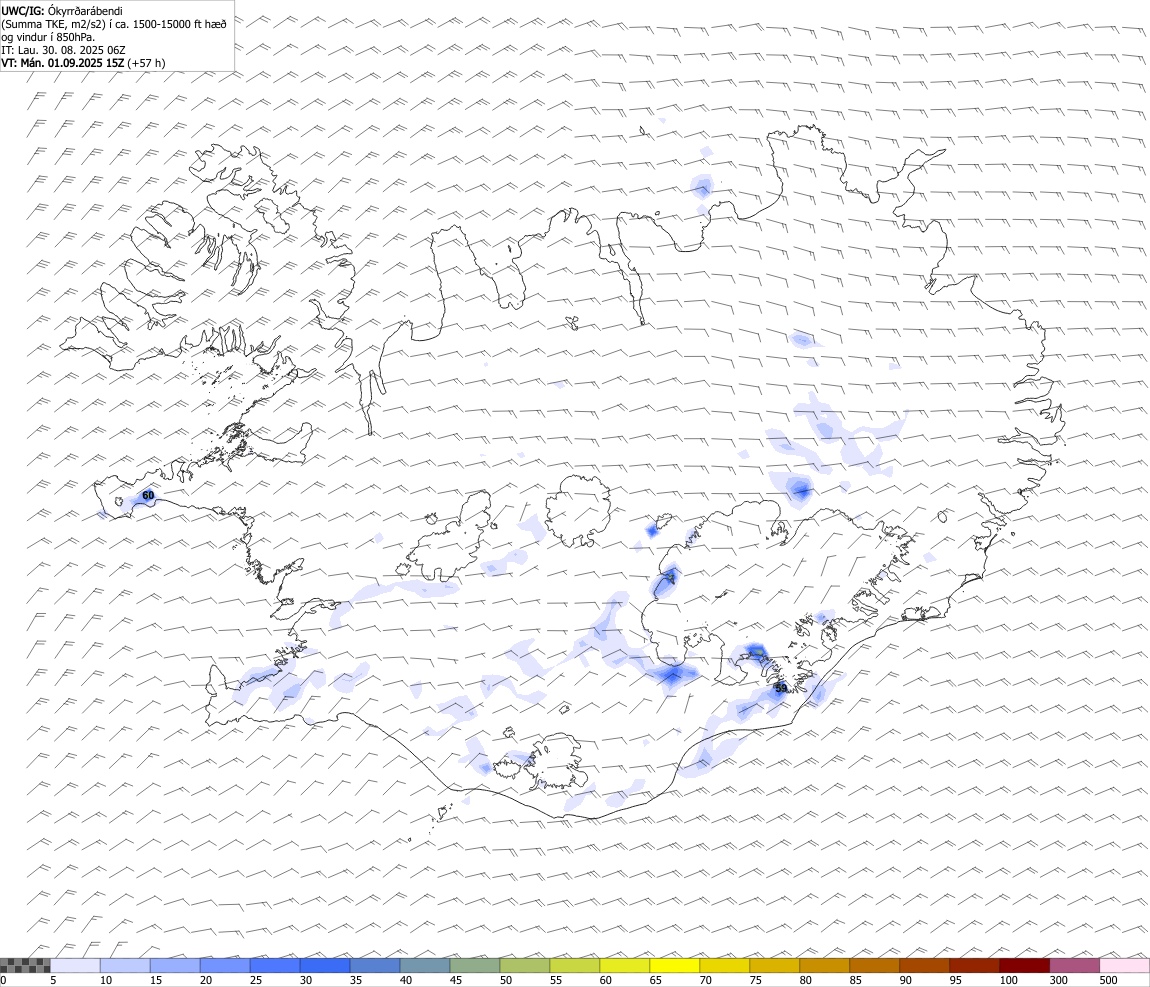Screen dimensions: 1150x987
Task: Pick the 55–60 yellow-green legend swatch
Action: (575, 965)
